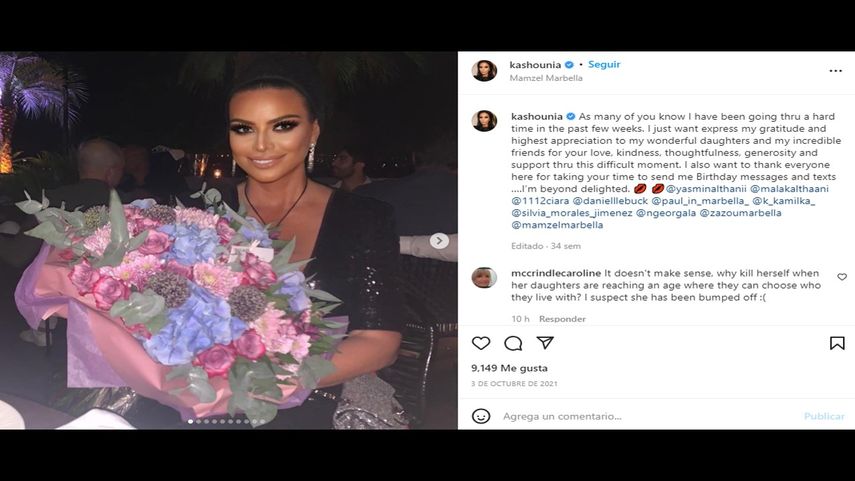Open emoji picker smiley icon
855x481 pixels.
pyautogui.click(x=481, y=416)
